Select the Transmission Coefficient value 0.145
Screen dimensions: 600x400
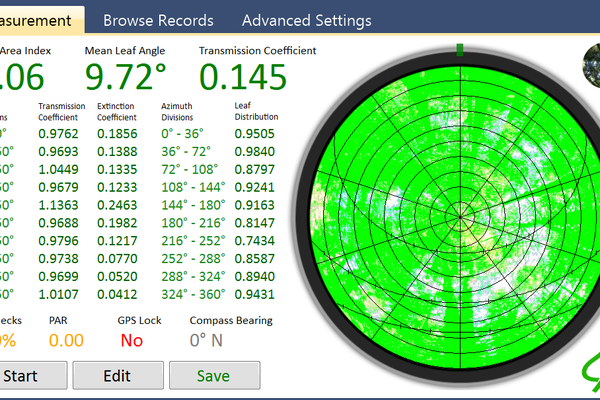(x=243, y=77)
